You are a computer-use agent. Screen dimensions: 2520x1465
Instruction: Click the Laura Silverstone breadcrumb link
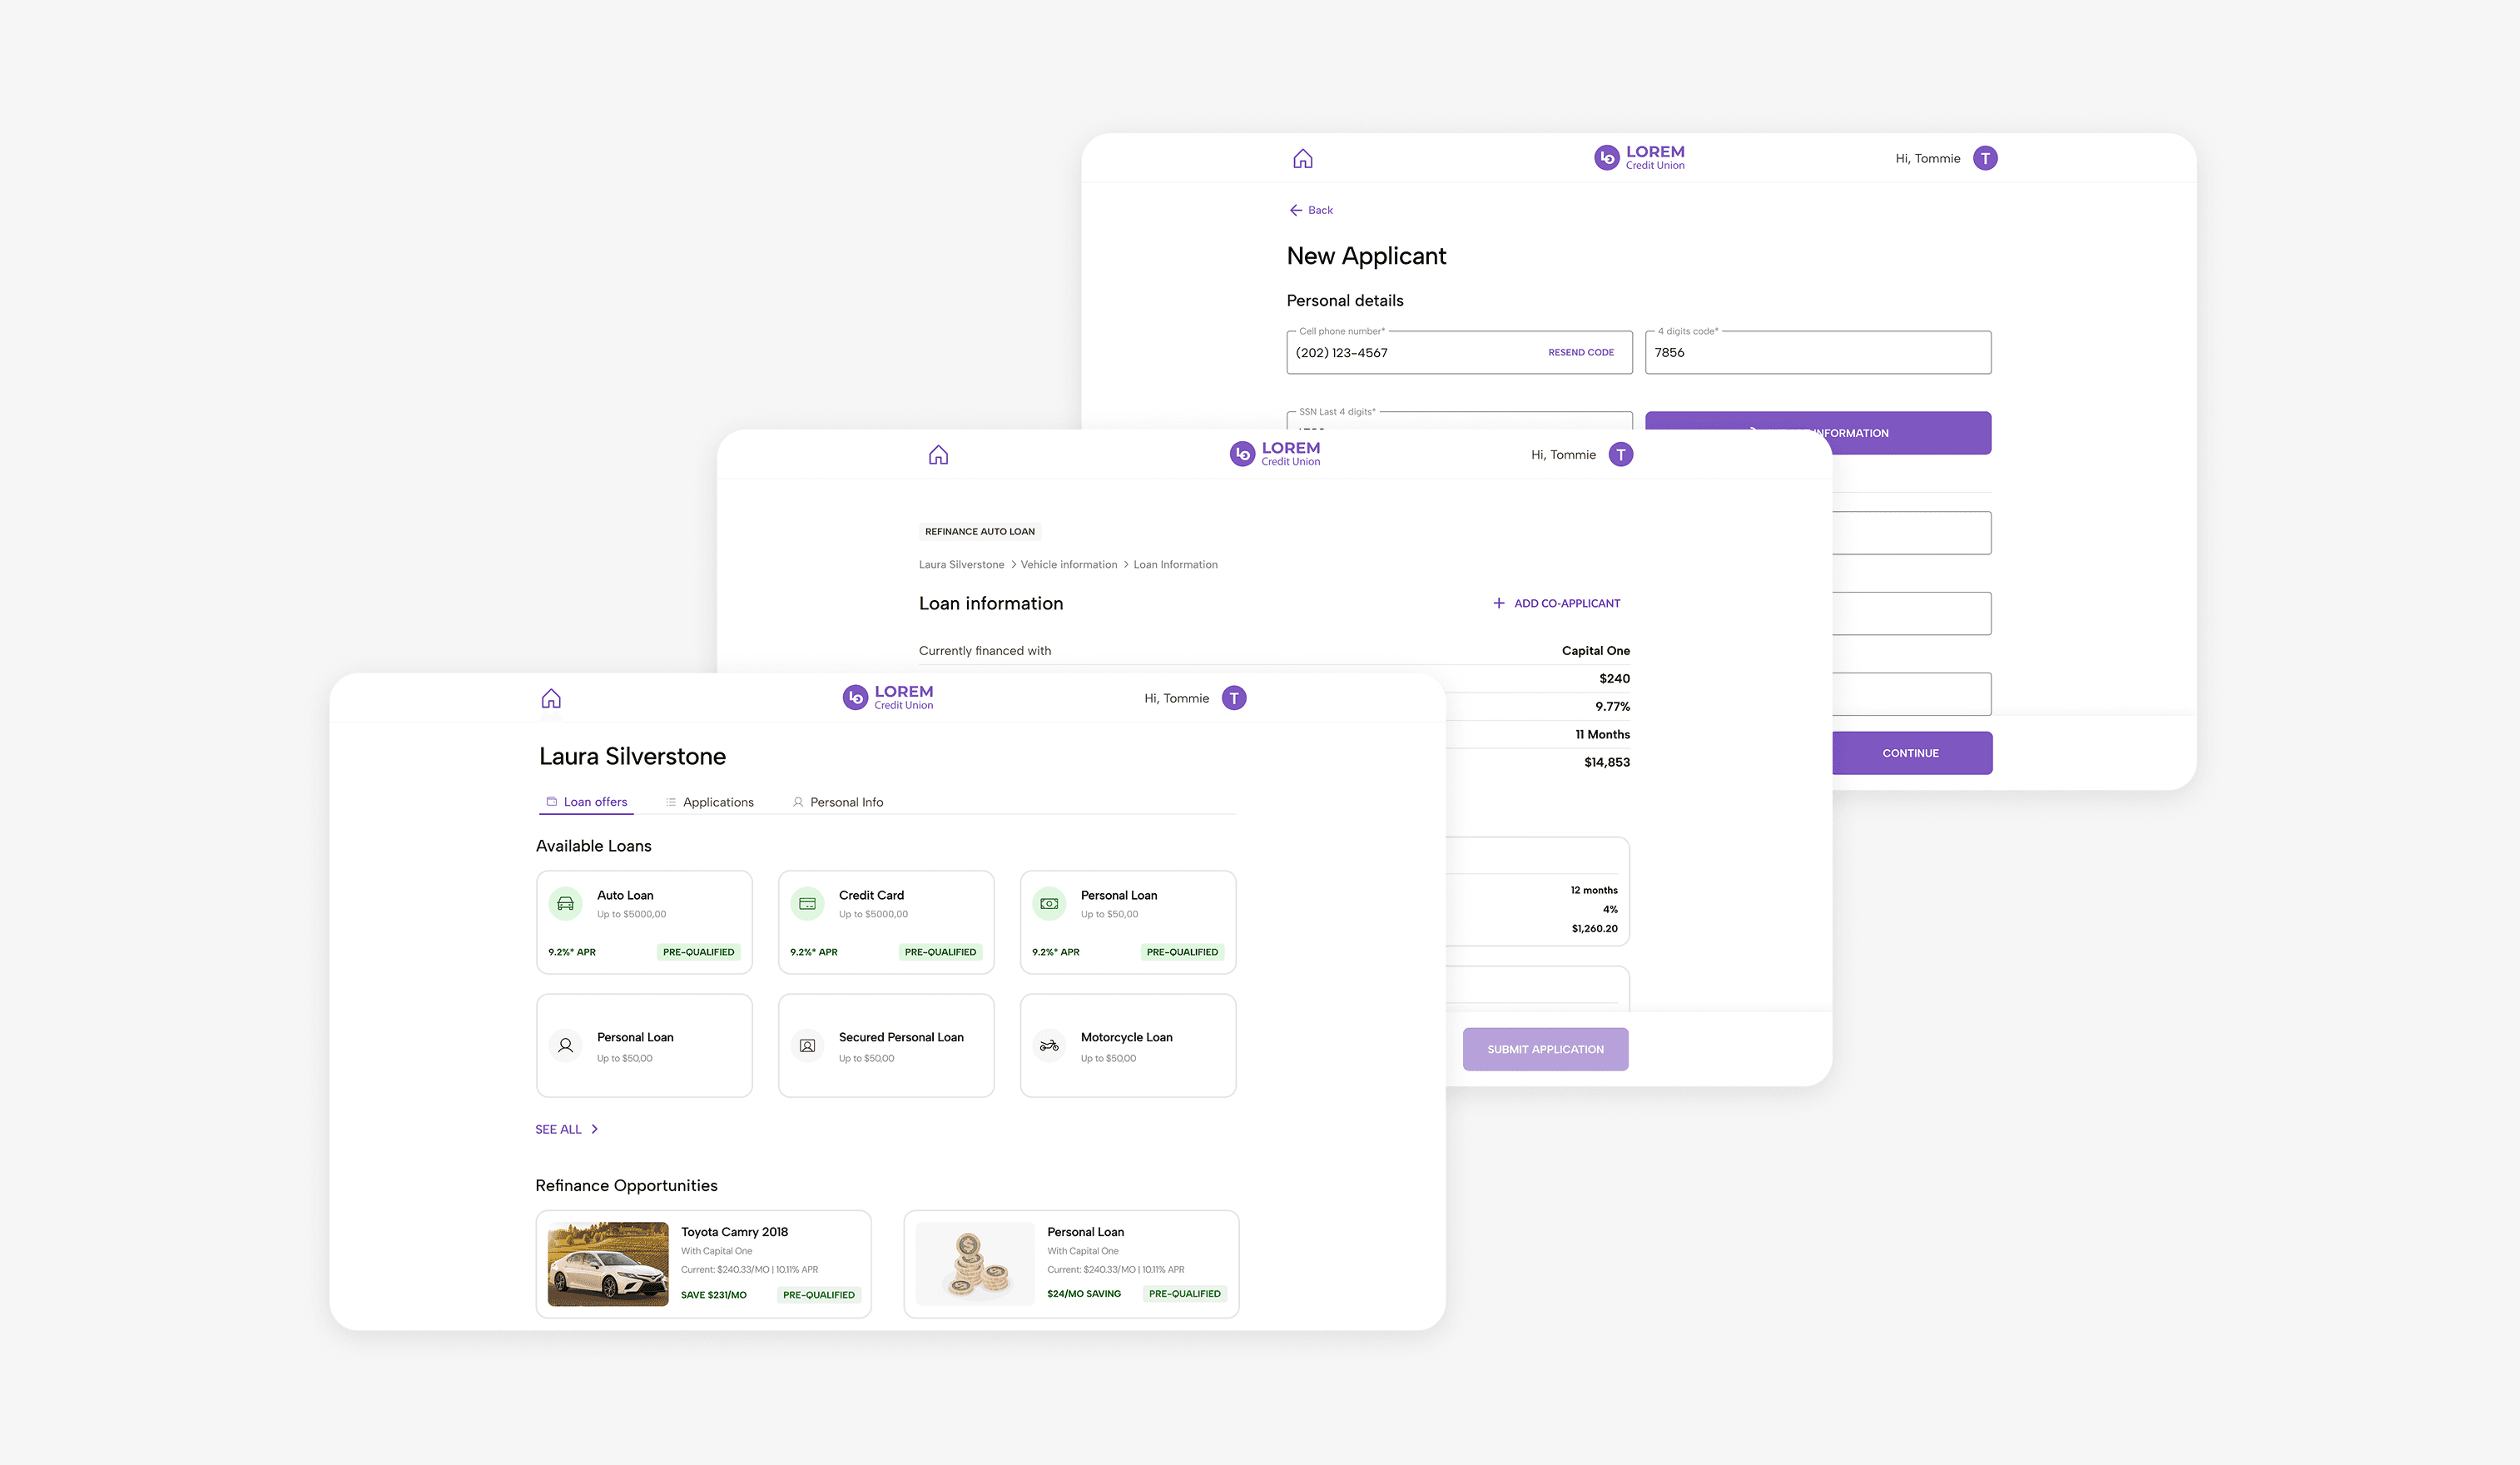(961, 565)
